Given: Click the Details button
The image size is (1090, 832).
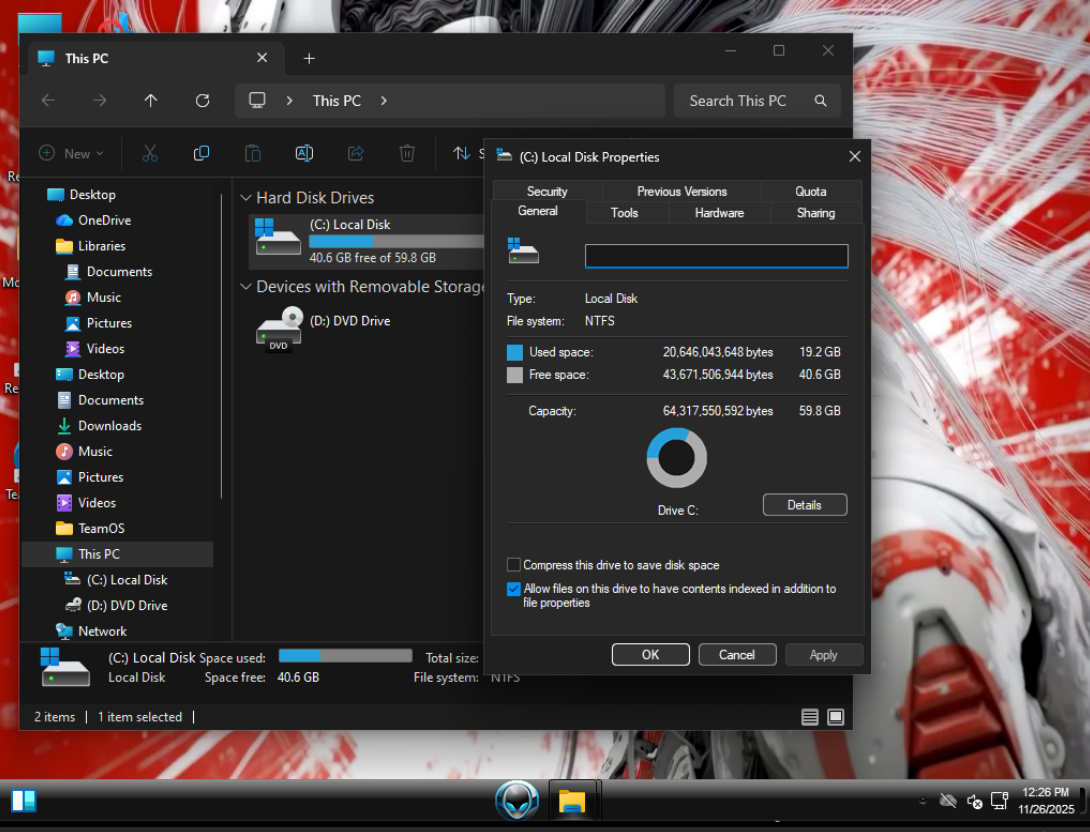Looking at the screenshot, I should pyautogui.click(x=804, y=505).
